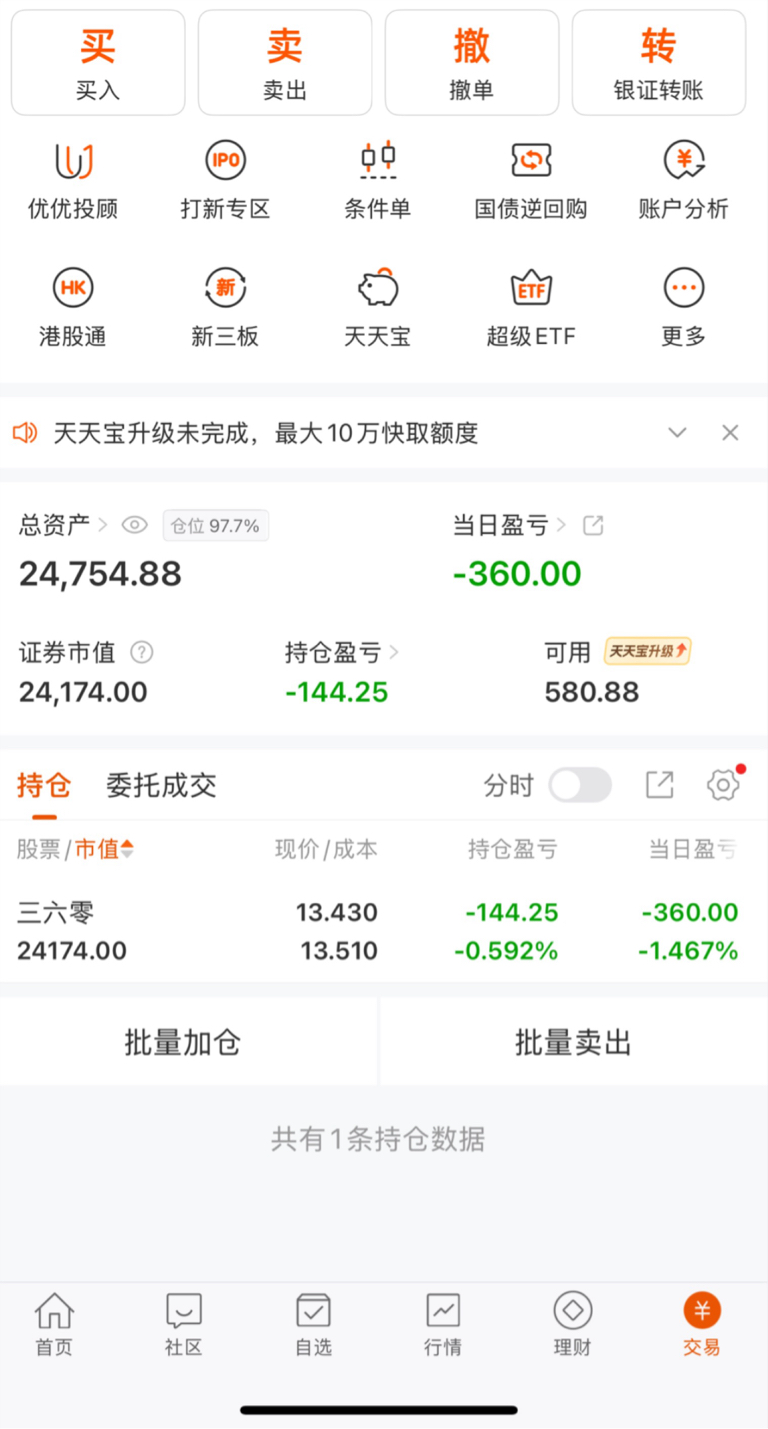
Task: Open 账户分析 account analysis icon
Action: coord(684,161)
